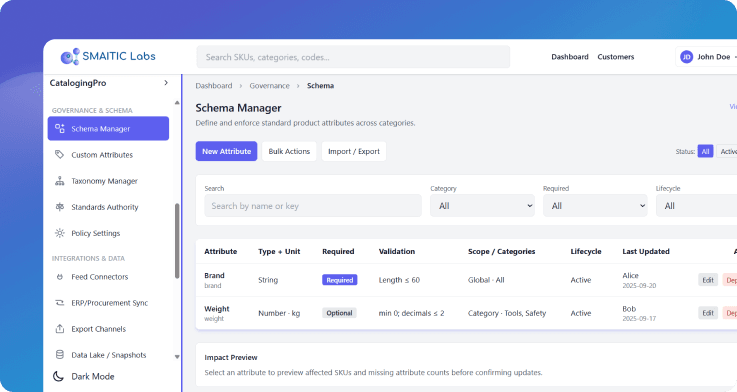Click the JD user avatar
Screen dimensions: 737x392
click(686, 57)
